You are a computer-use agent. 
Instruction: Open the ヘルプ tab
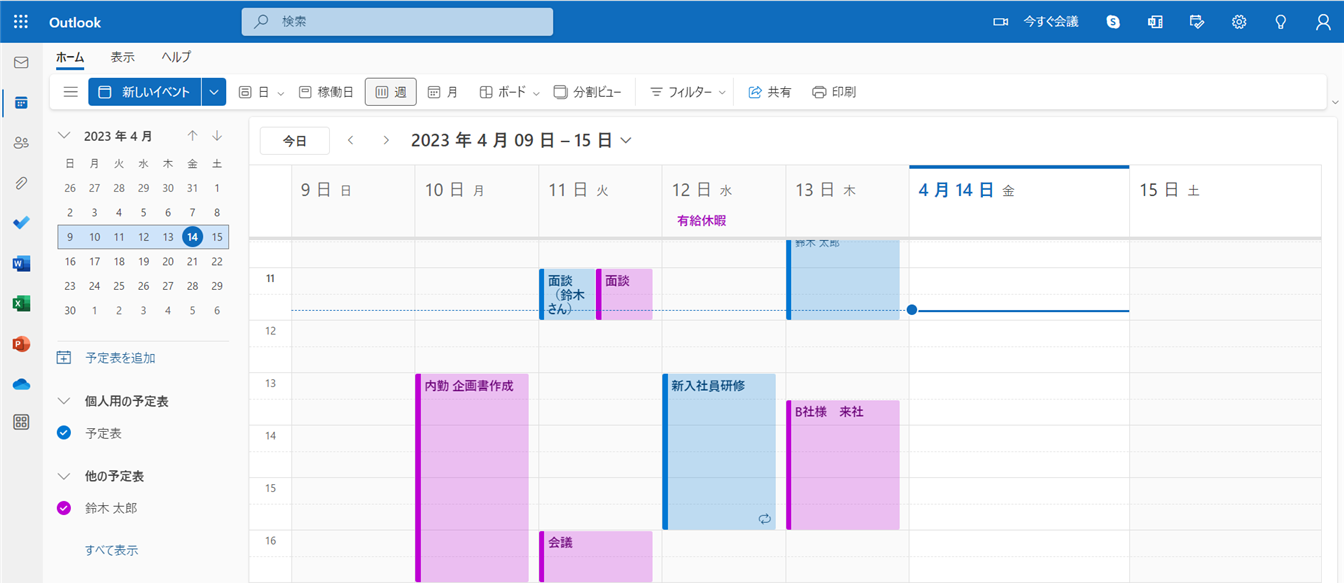[176, 57]
